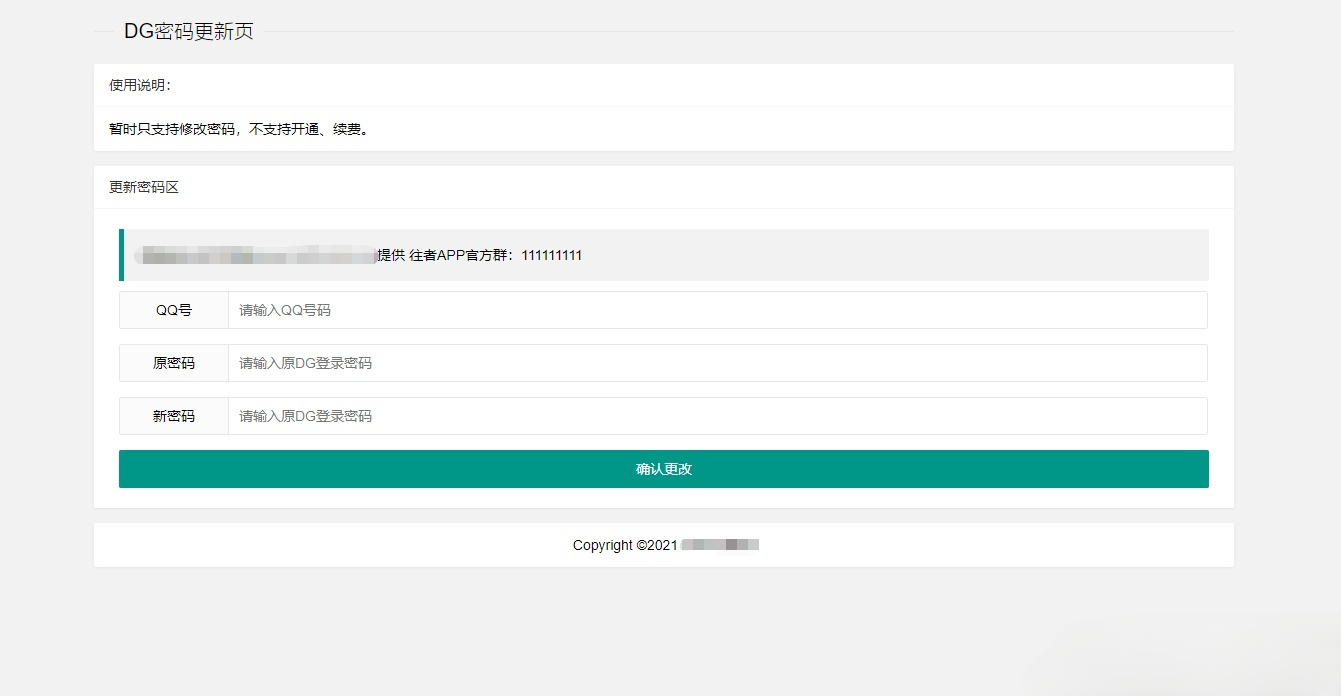Click the green accent bar beside the notice

pos(122,255)
